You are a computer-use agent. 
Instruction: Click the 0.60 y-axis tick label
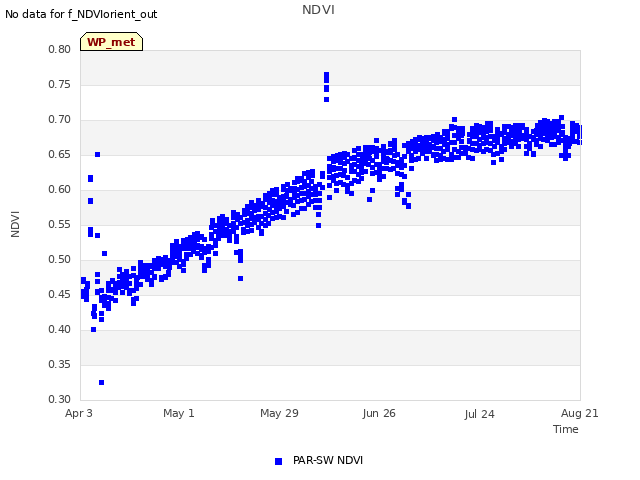pyautogui.click(x=60, y=189)
